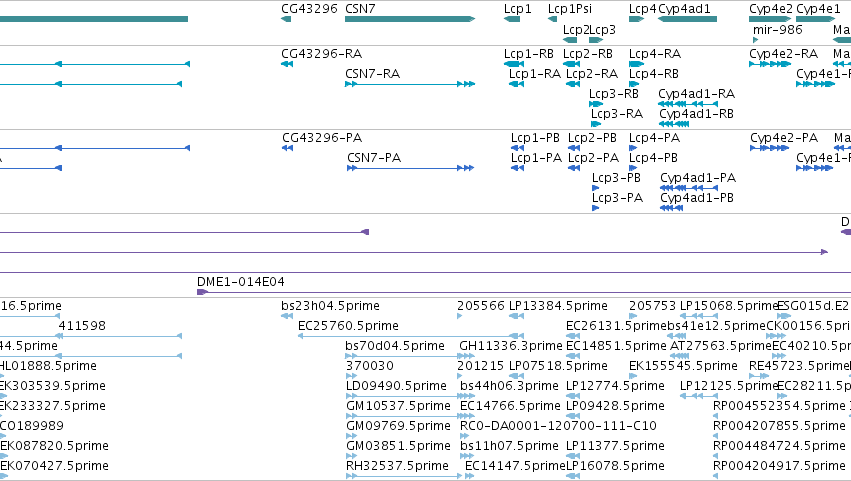Click protein Lcp1-PA
This screenshot has height=481, width=851.
(536, 158)
